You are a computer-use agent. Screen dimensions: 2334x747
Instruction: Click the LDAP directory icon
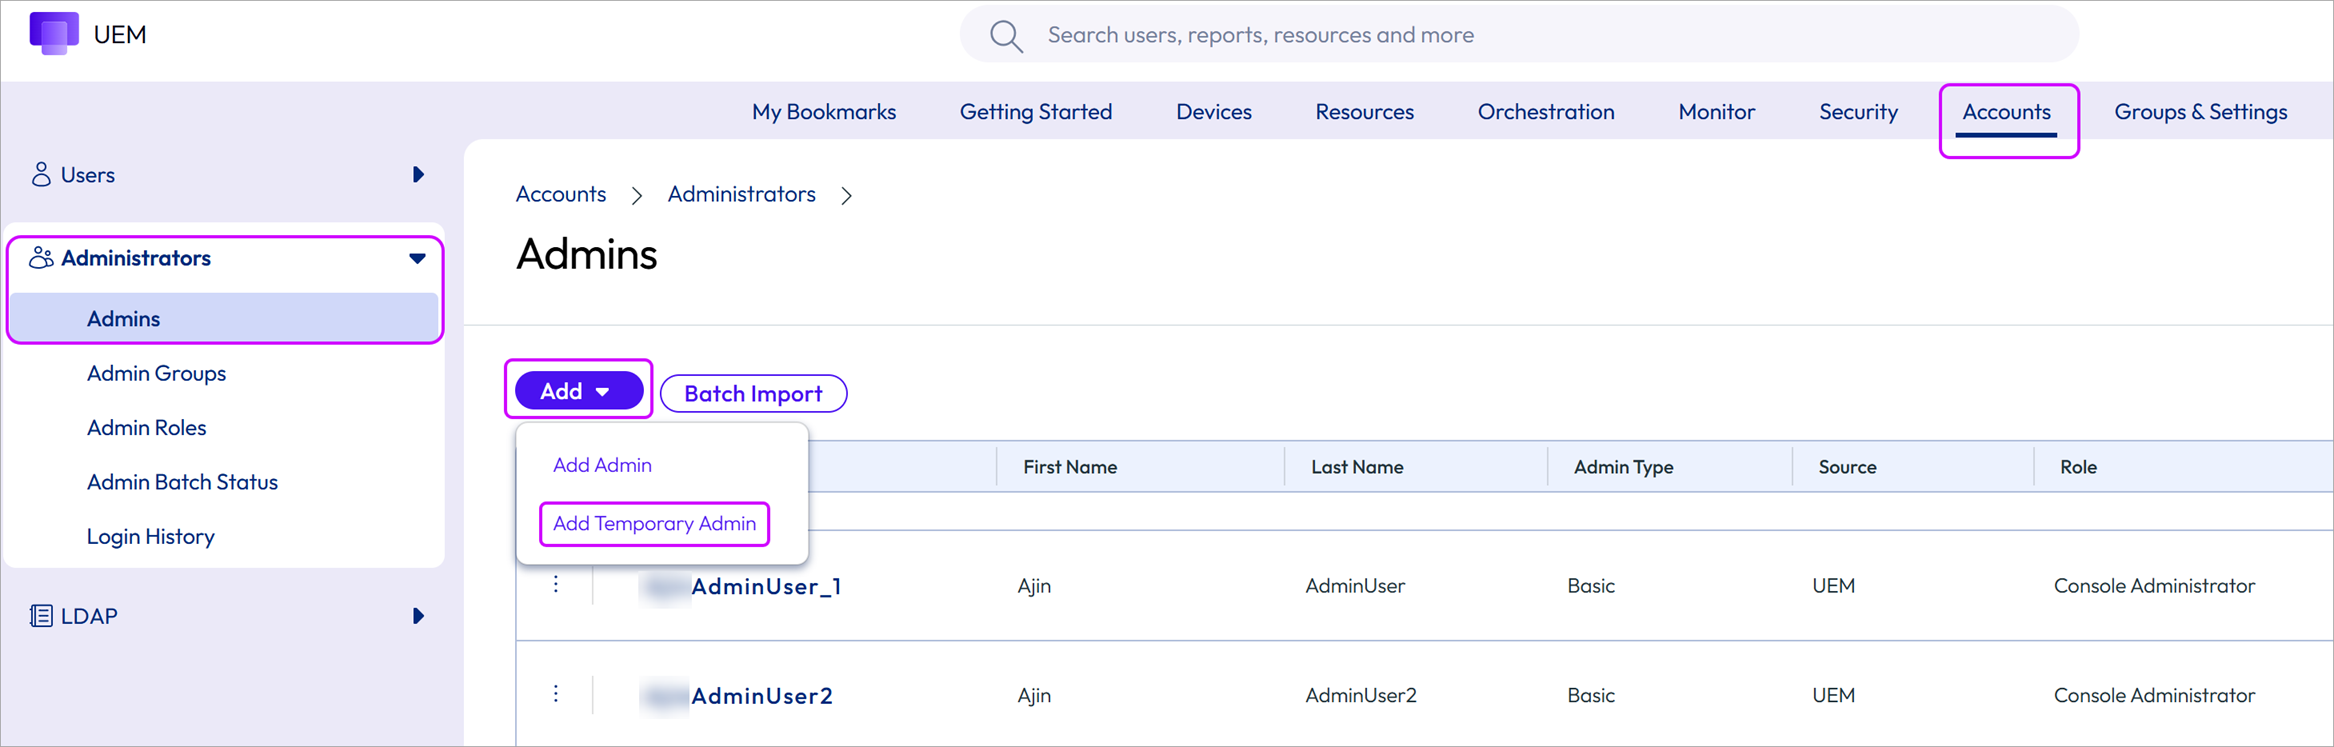[41, 616]
